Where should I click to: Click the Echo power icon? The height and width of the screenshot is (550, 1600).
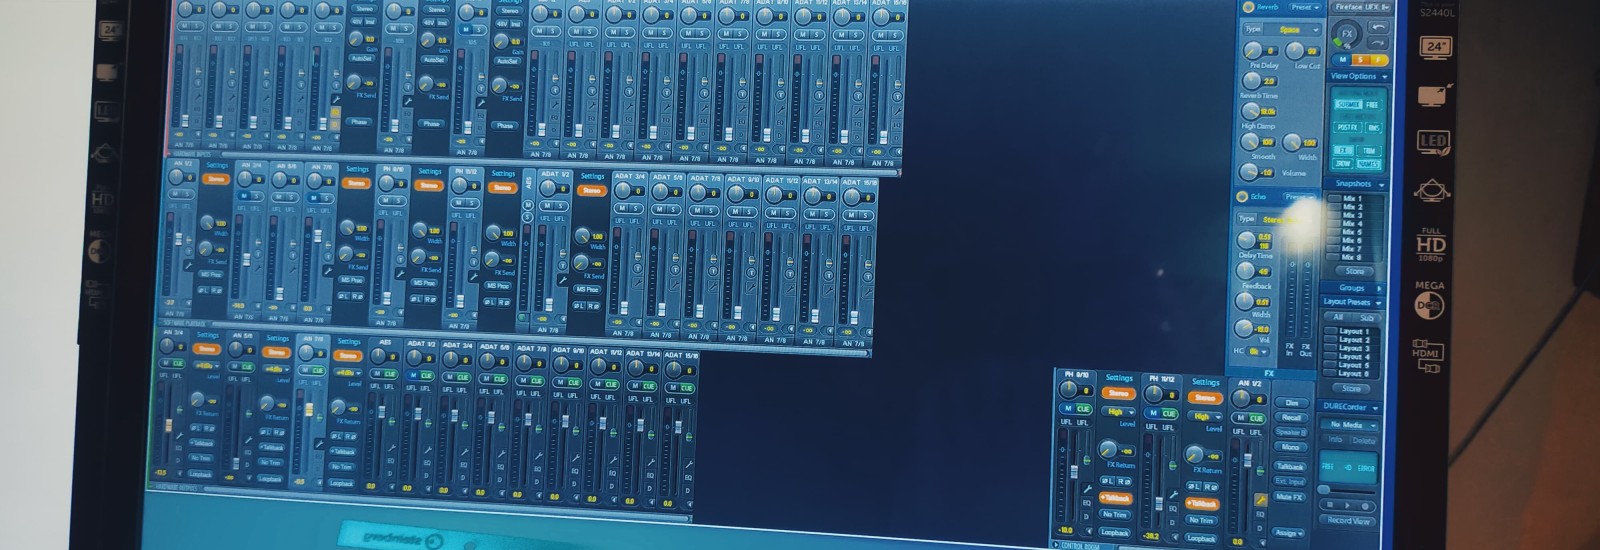pyautogui.click(x=1242, y=197)
